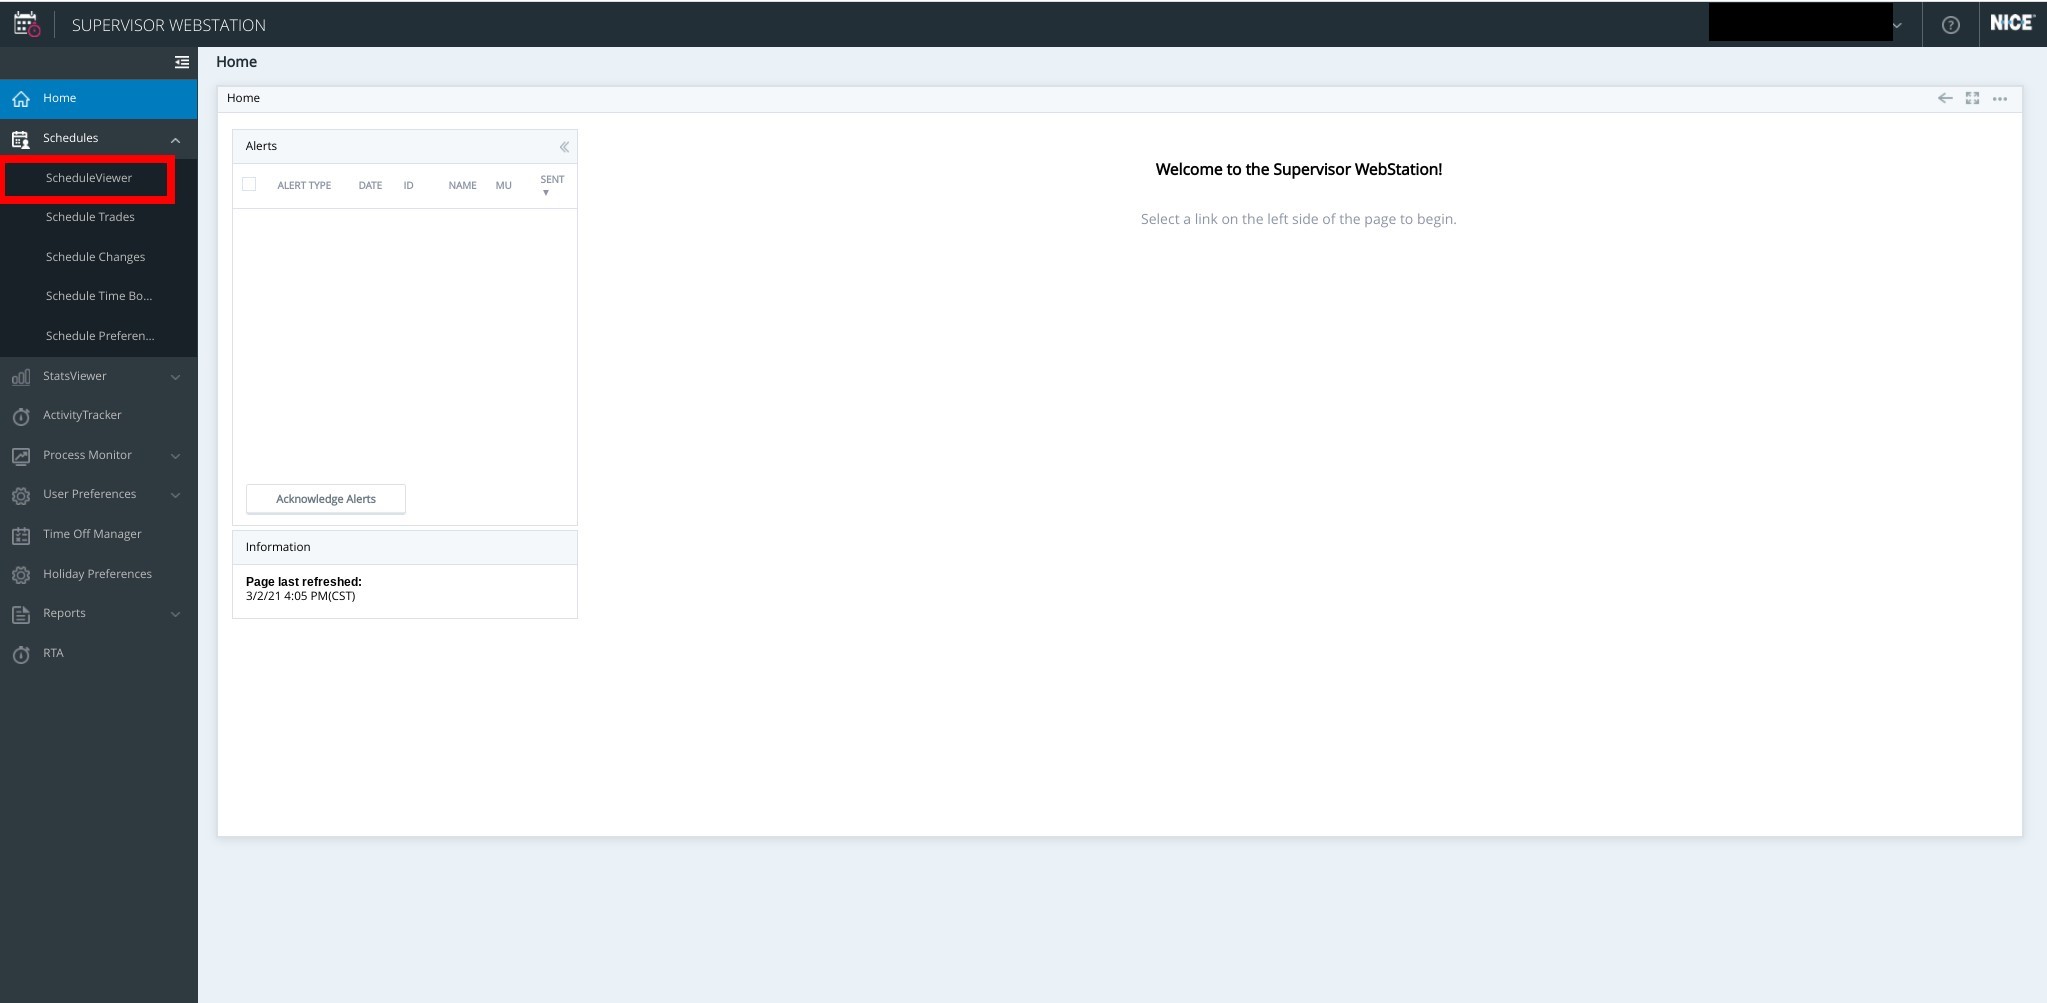Click the Acknowledge Alerts button
This screenshot has height=1003, width=2047.
[326, 499]
